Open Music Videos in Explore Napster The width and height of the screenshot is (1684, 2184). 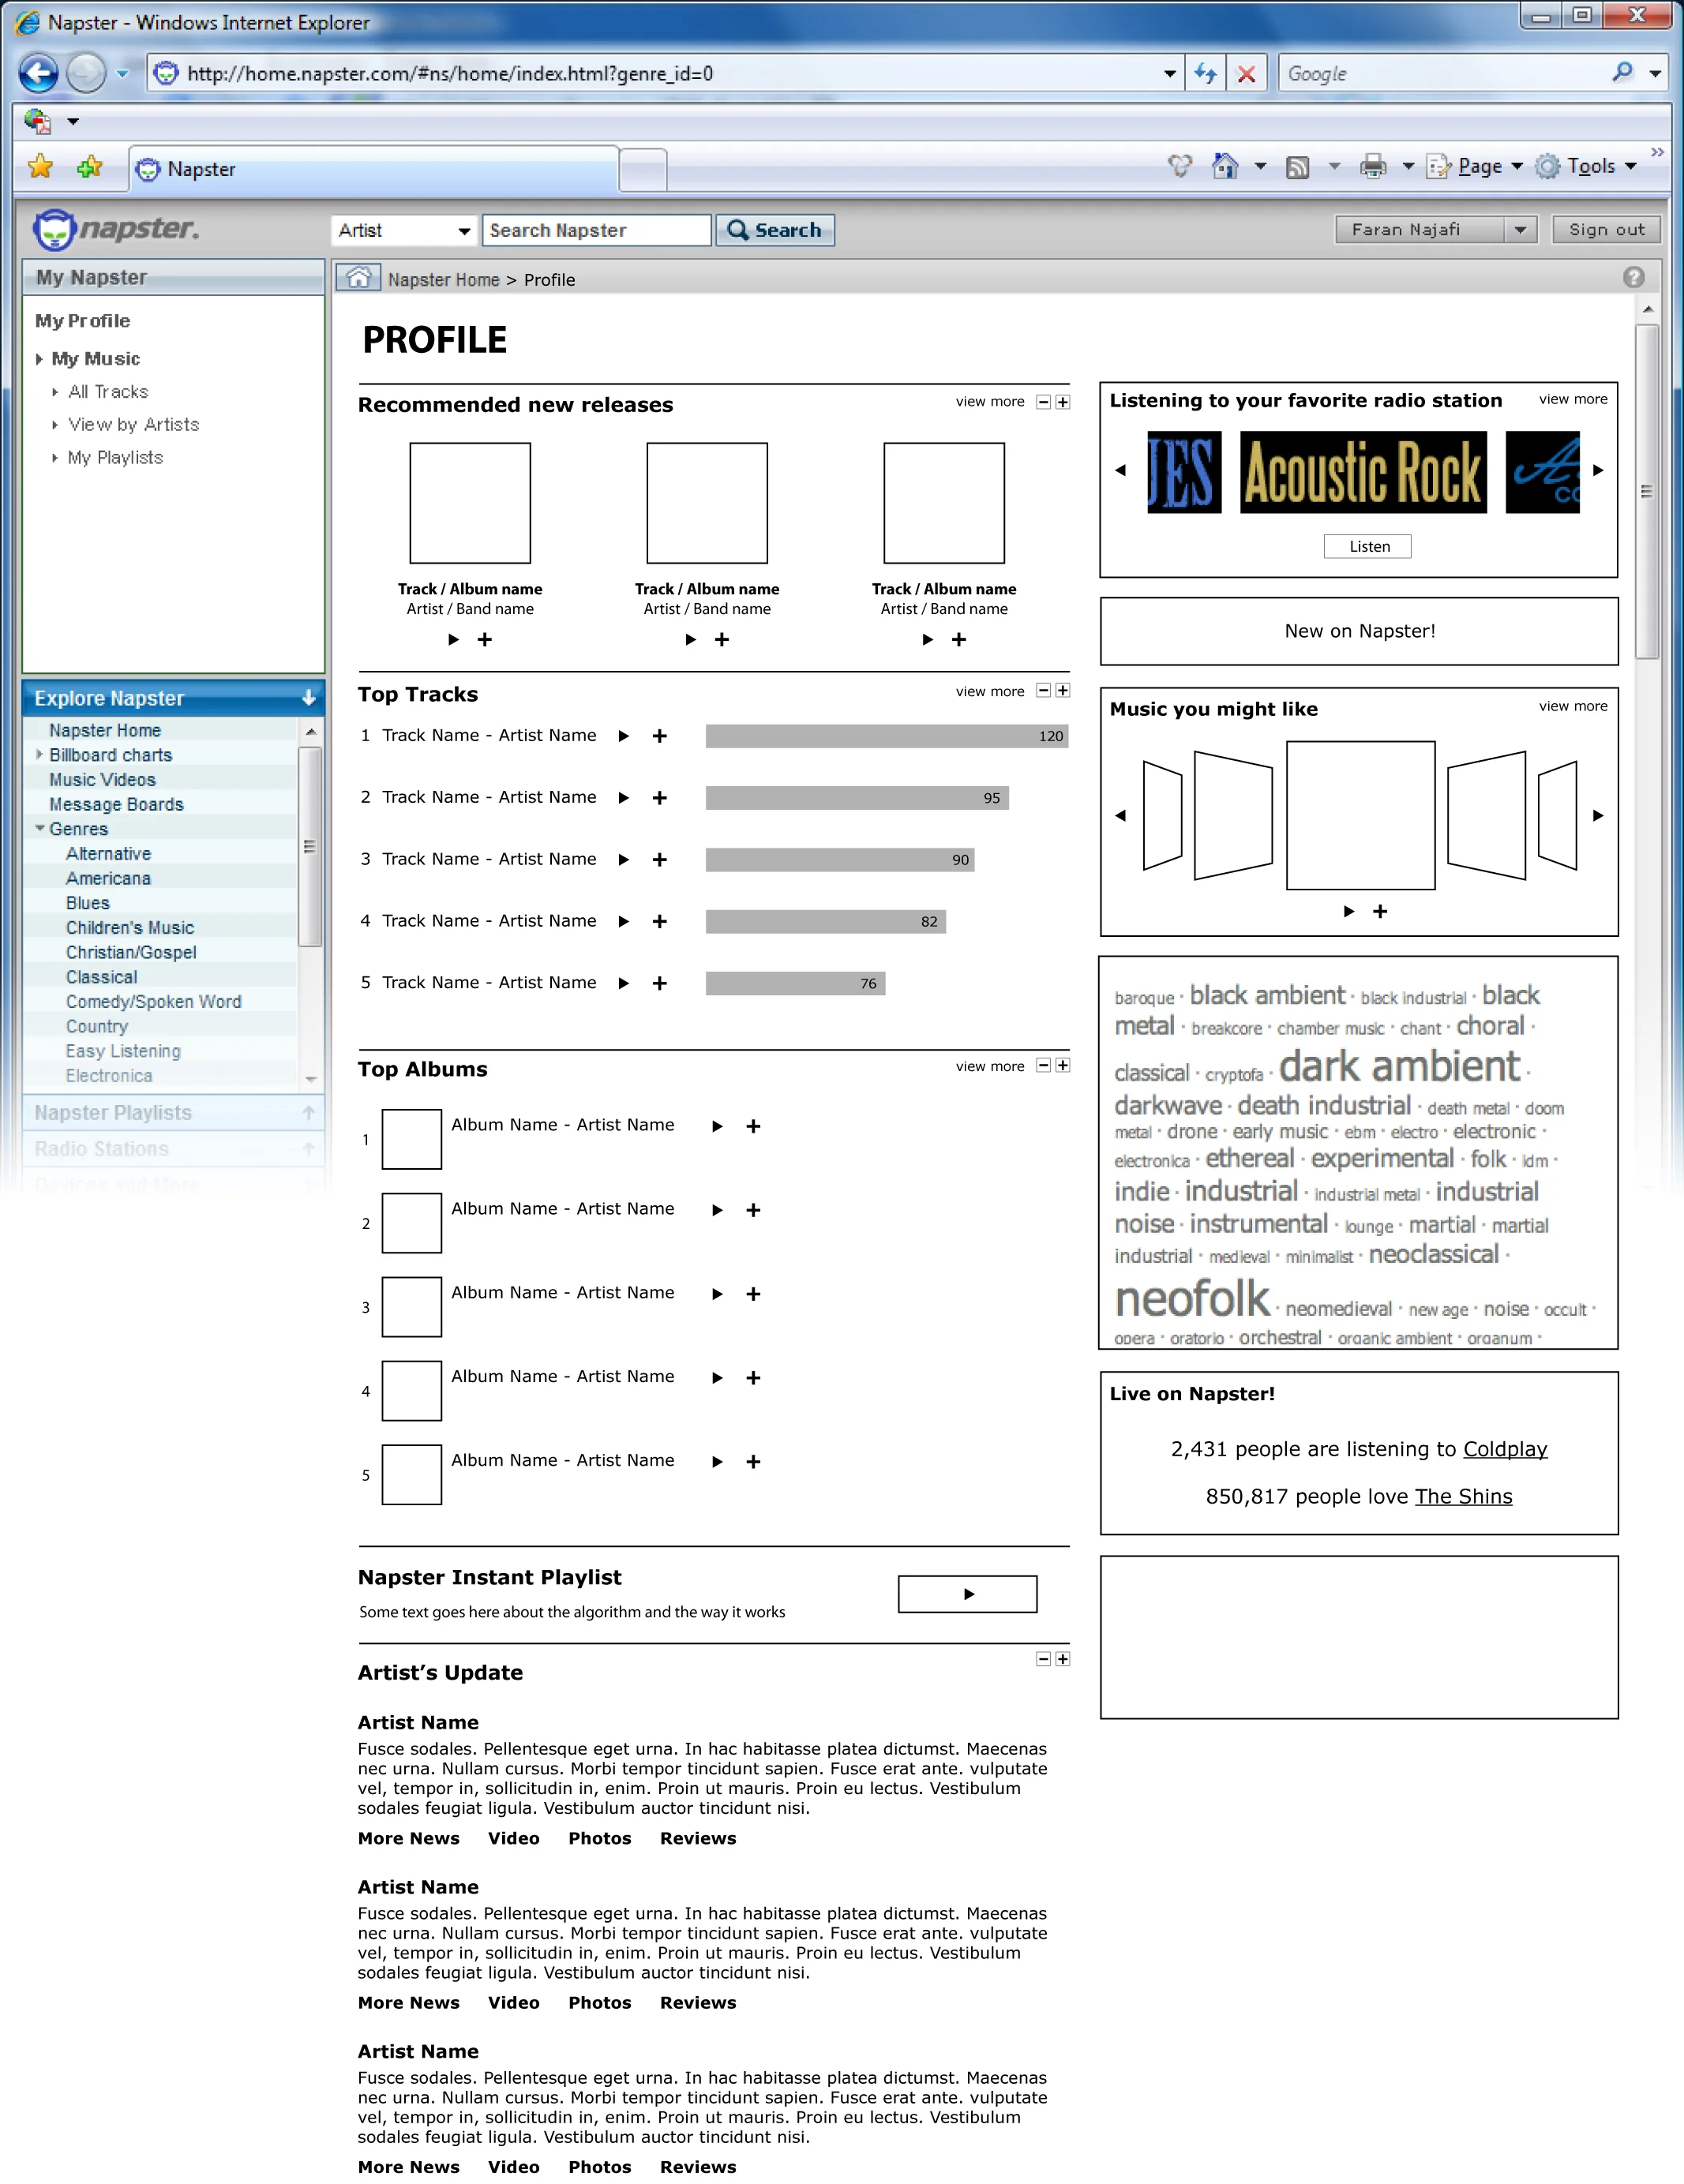click(103, 779)
